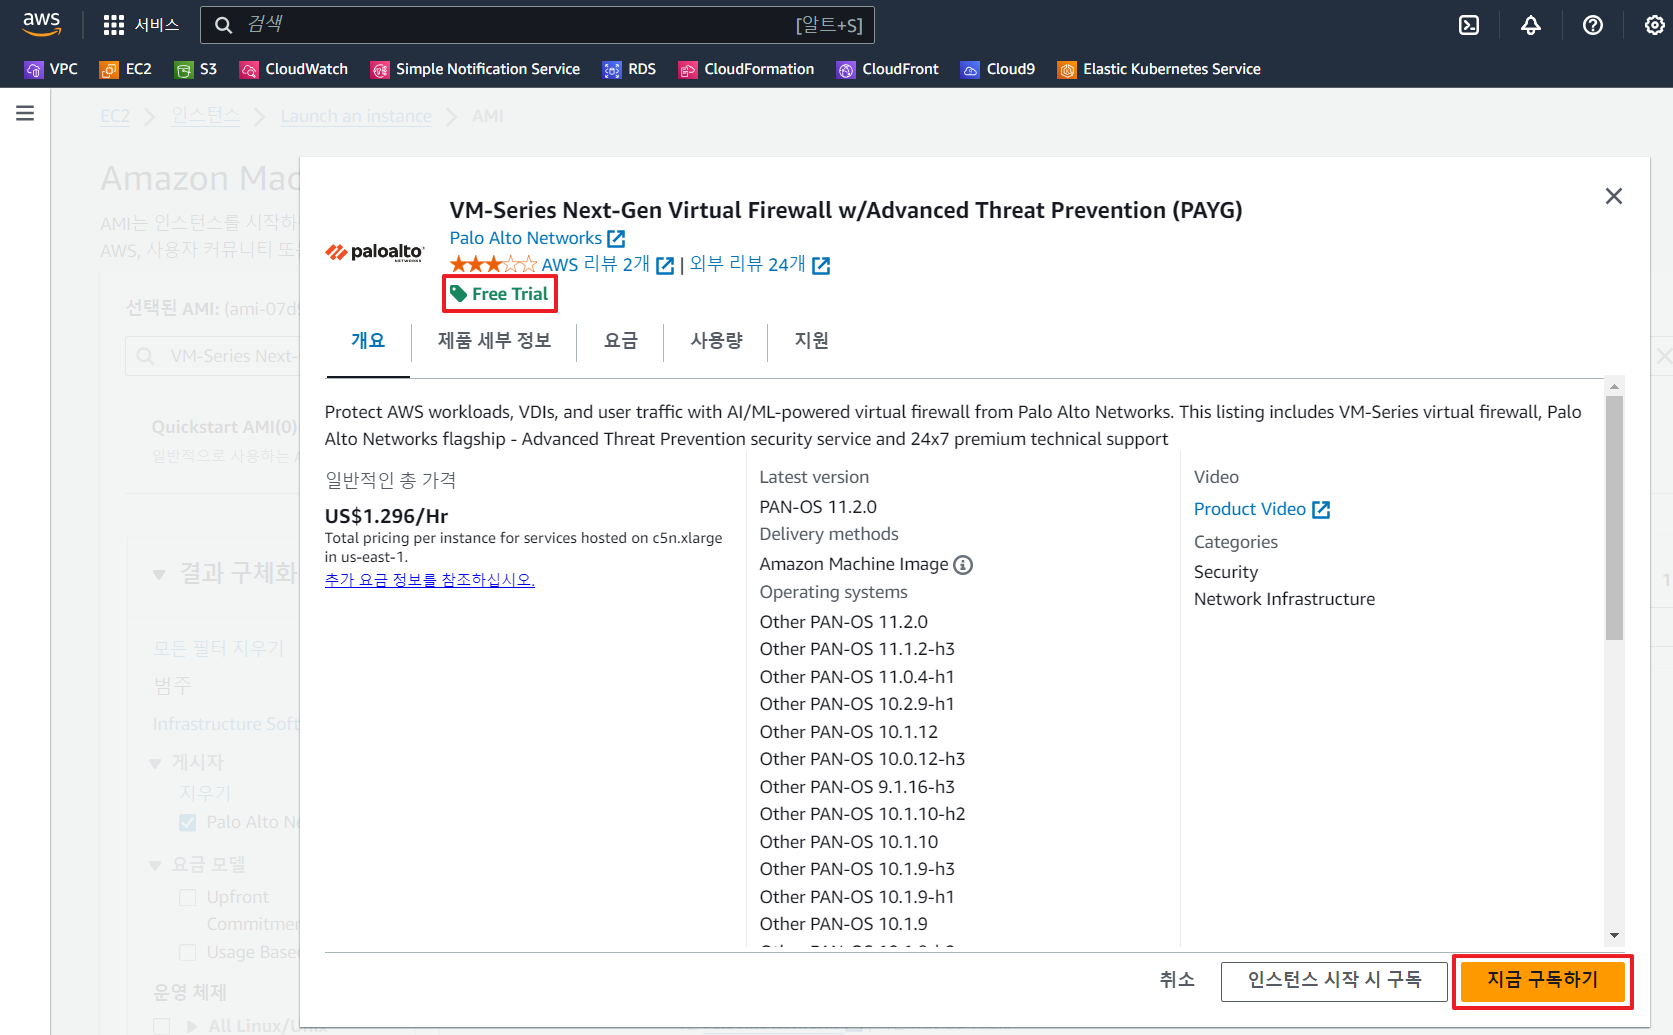The width and height of the screenshot is (1673, 1035).
Task: Open the CloudFormation service shortcut
Action: [747, 69]
